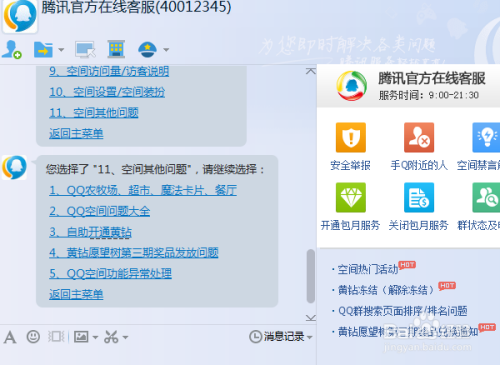Click the penguin avatar beside the chat message
Screen dimensions: 500x365
tap(14, 167)
